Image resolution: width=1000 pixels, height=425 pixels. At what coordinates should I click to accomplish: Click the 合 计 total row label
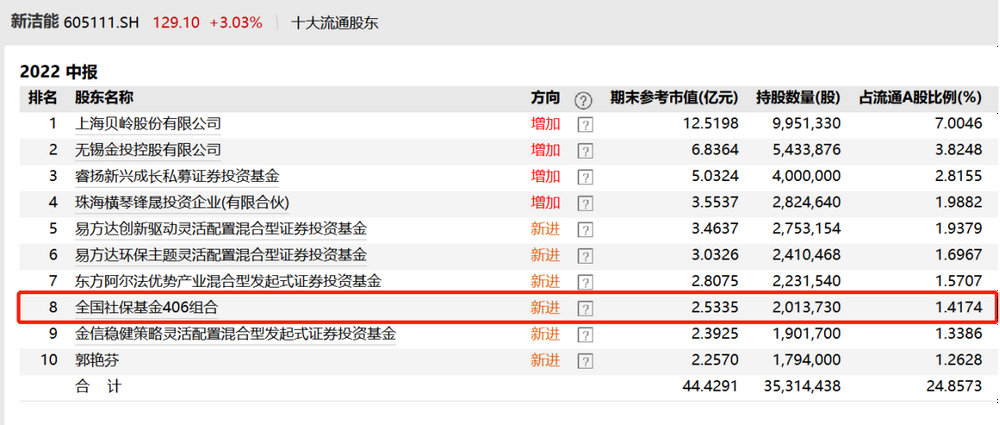click(98, 386)
